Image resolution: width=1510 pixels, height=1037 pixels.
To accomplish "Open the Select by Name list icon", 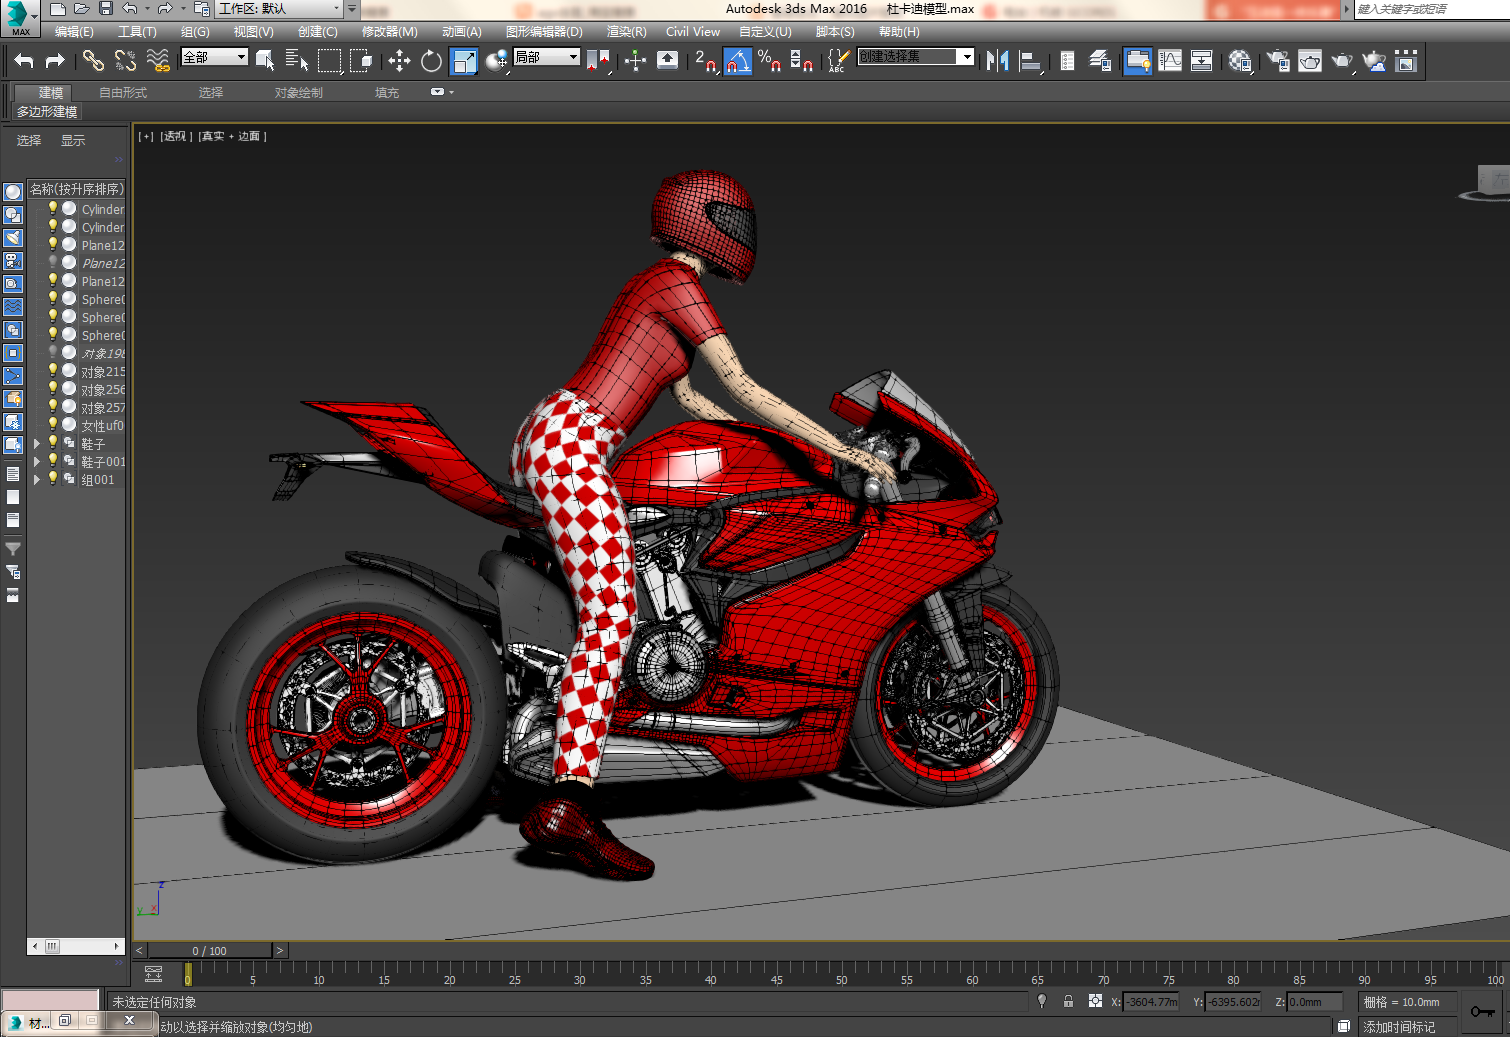I will (297, 61).
